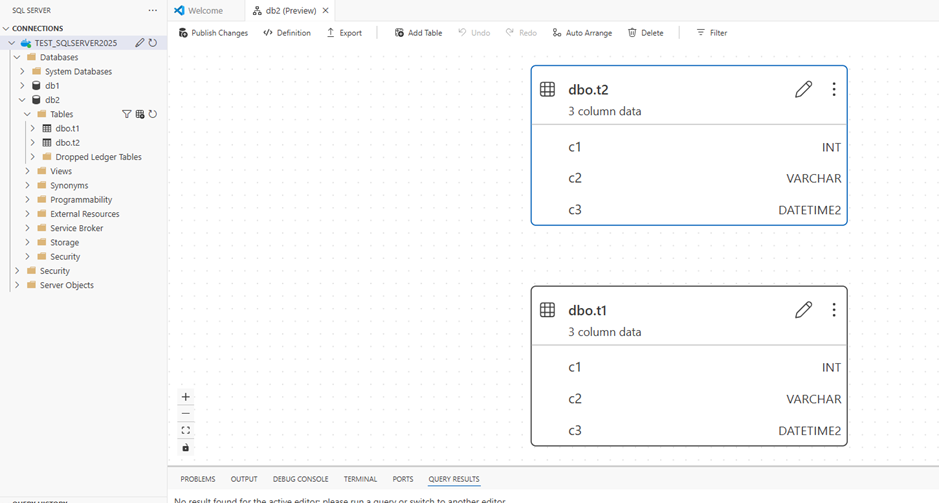The width and height of the screenshot is (939, 503).
Task: Refresh the Tables folder
Action: click(x=153, y=114)
